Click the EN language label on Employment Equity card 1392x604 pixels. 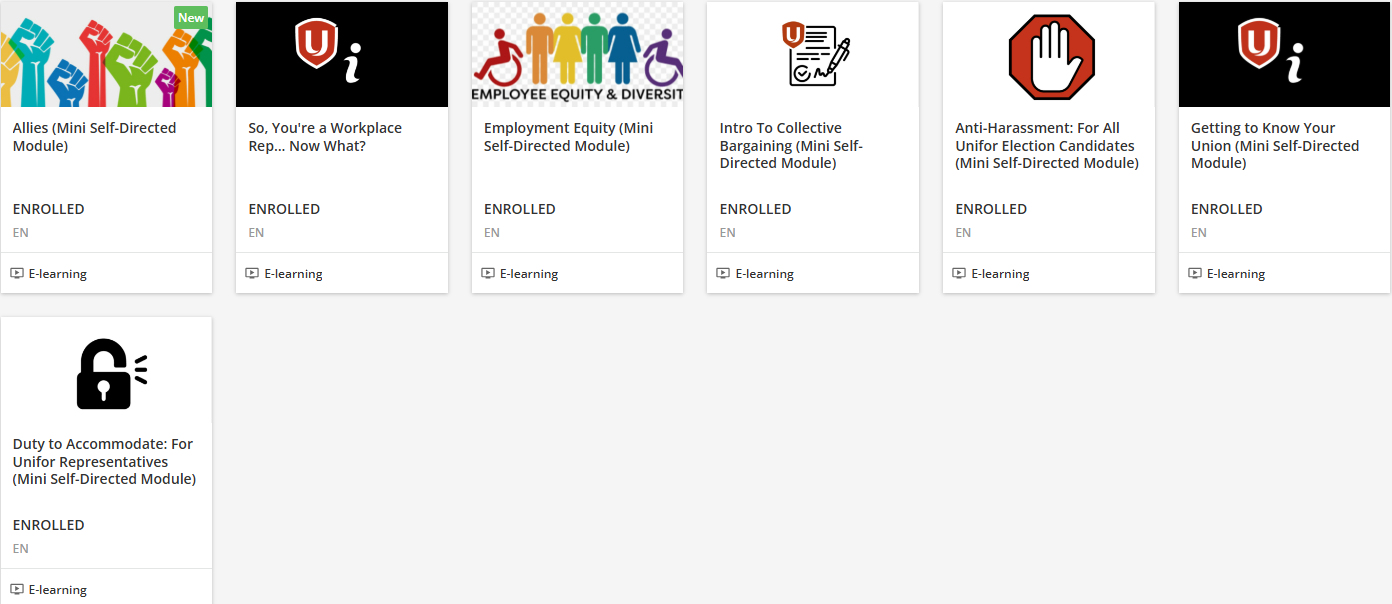point(491,232)
